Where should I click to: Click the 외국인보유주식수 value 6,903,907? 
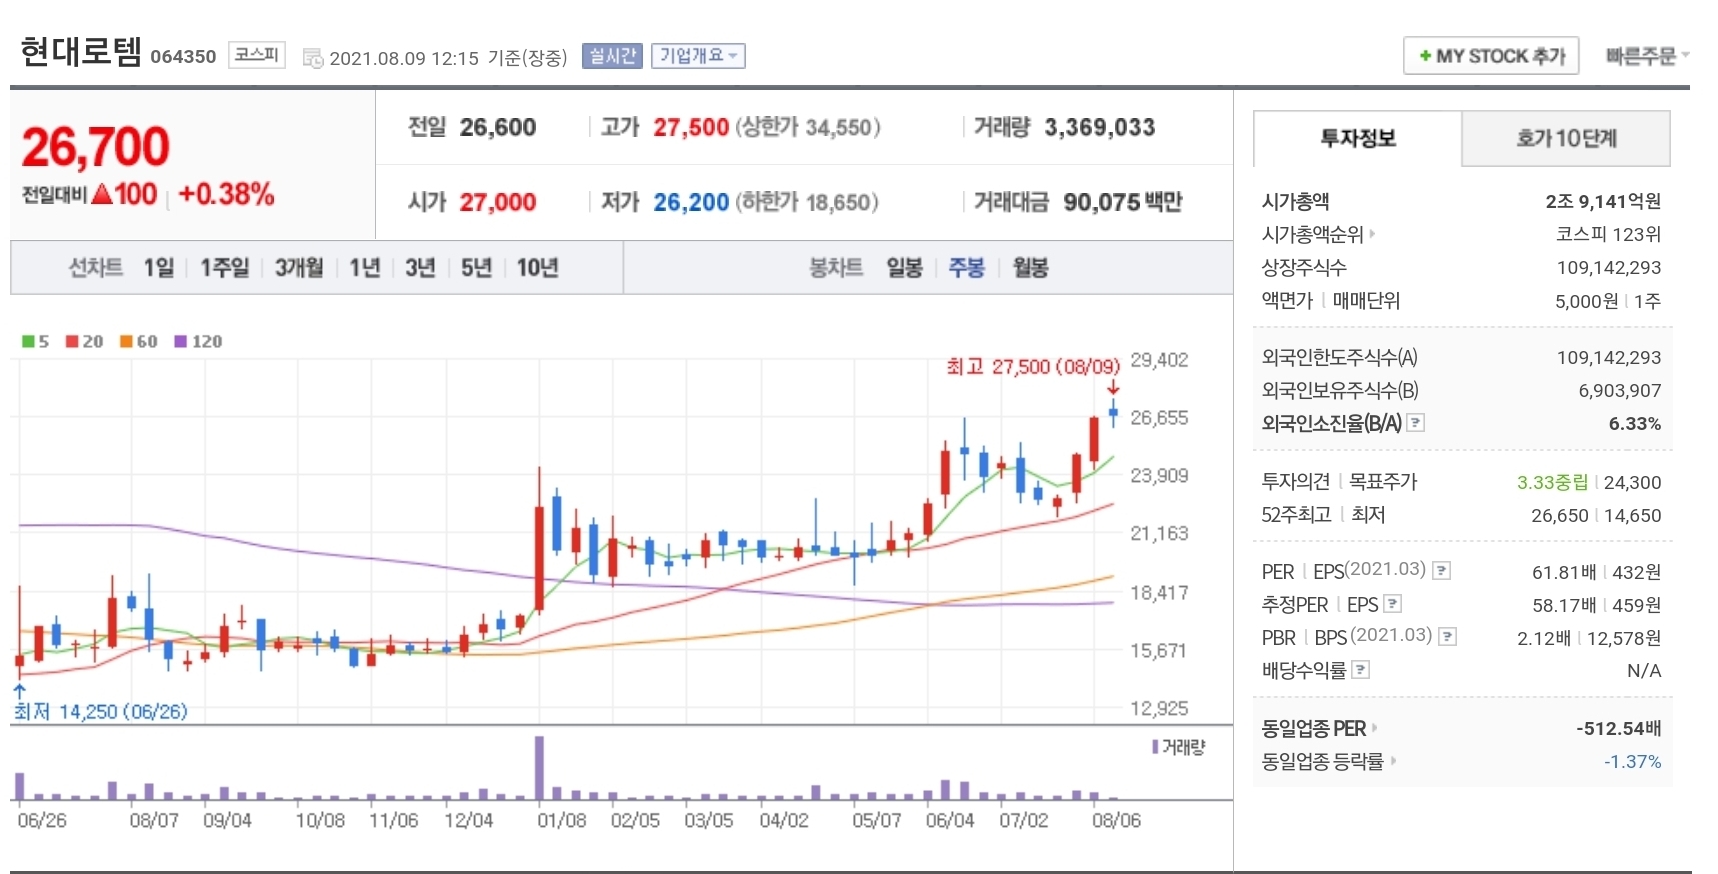click(x=1619, y=390)
